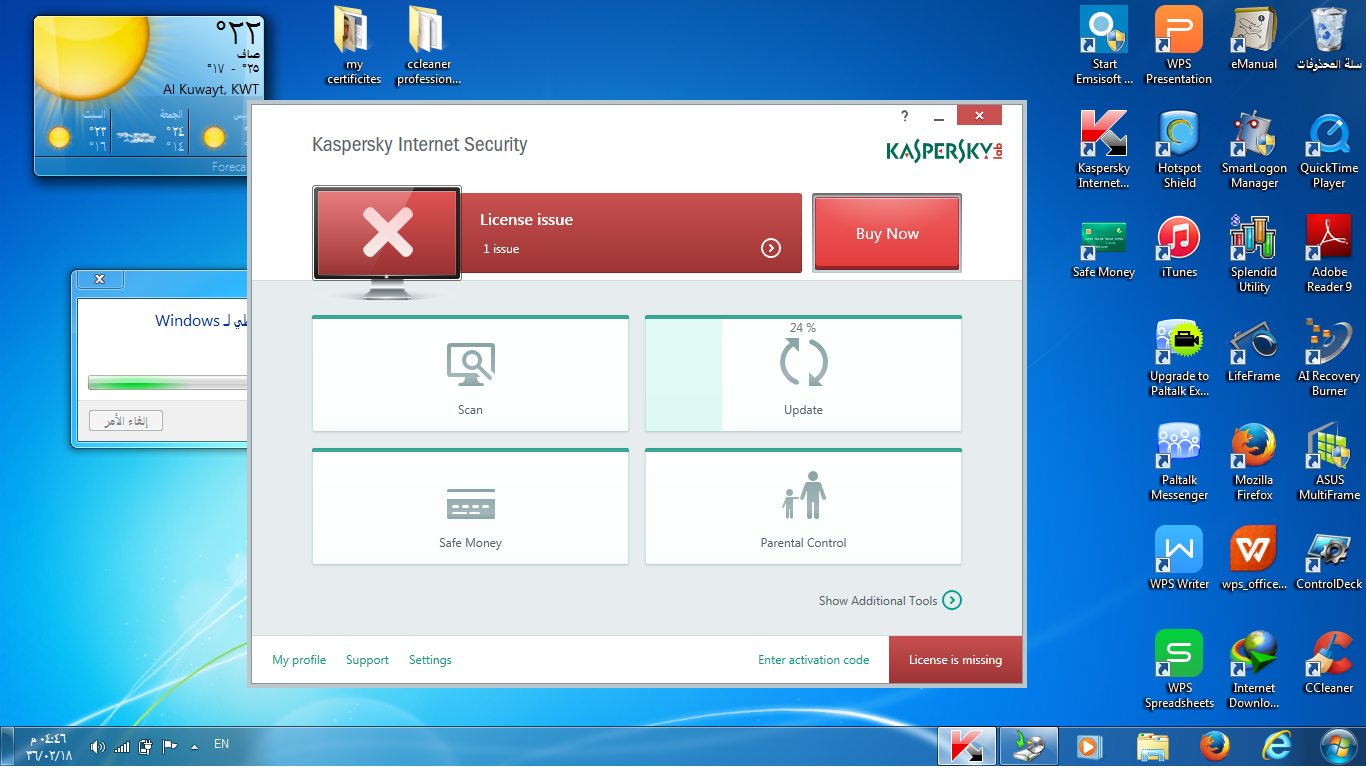Viewport: 1366px width, 768px height.
Task: Open the Safe Money tile in Kaspersky
Action: pos(470,507)
